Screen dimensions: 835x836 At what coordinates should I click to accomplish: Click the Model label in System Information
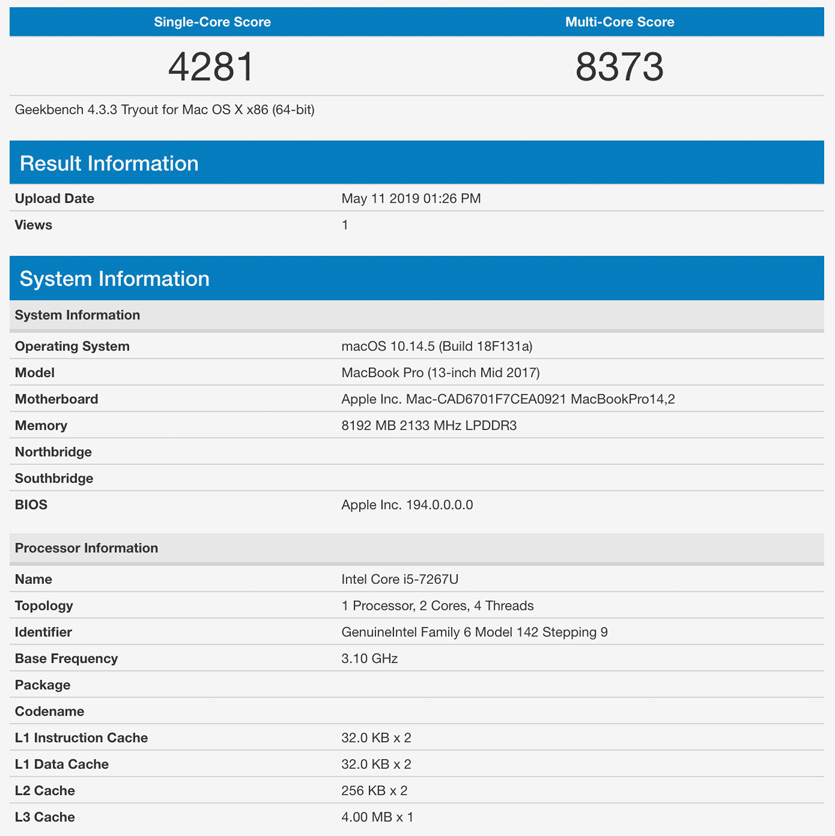point(35,373)
